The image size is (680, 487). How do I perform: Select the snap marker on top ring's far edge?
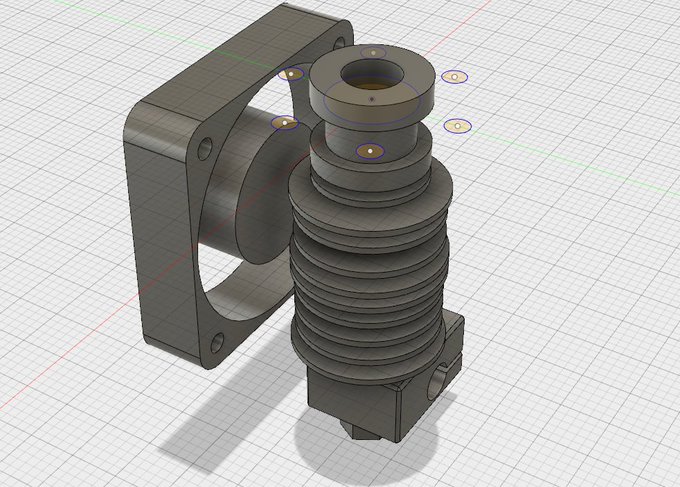click(x=373, y=53)
